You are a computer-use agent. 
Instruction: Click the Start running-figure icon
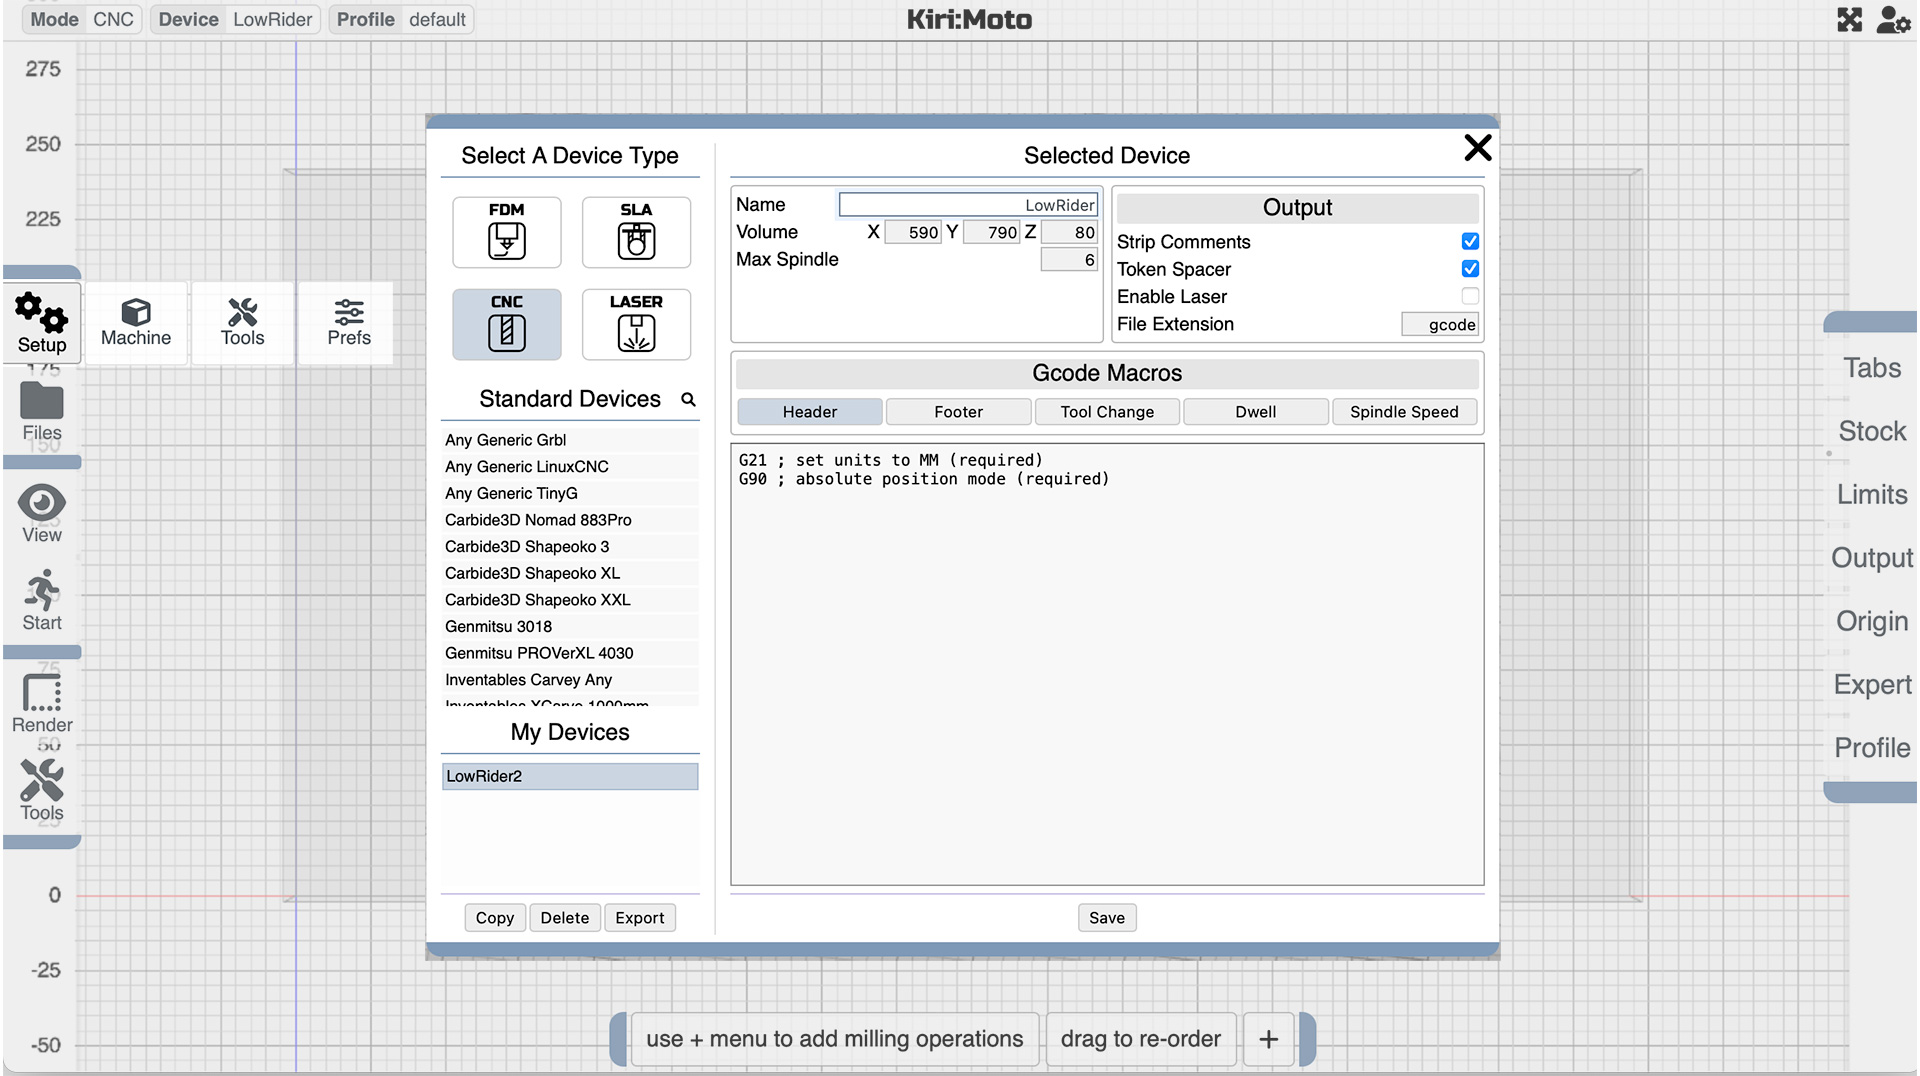(x=42, y=601)
